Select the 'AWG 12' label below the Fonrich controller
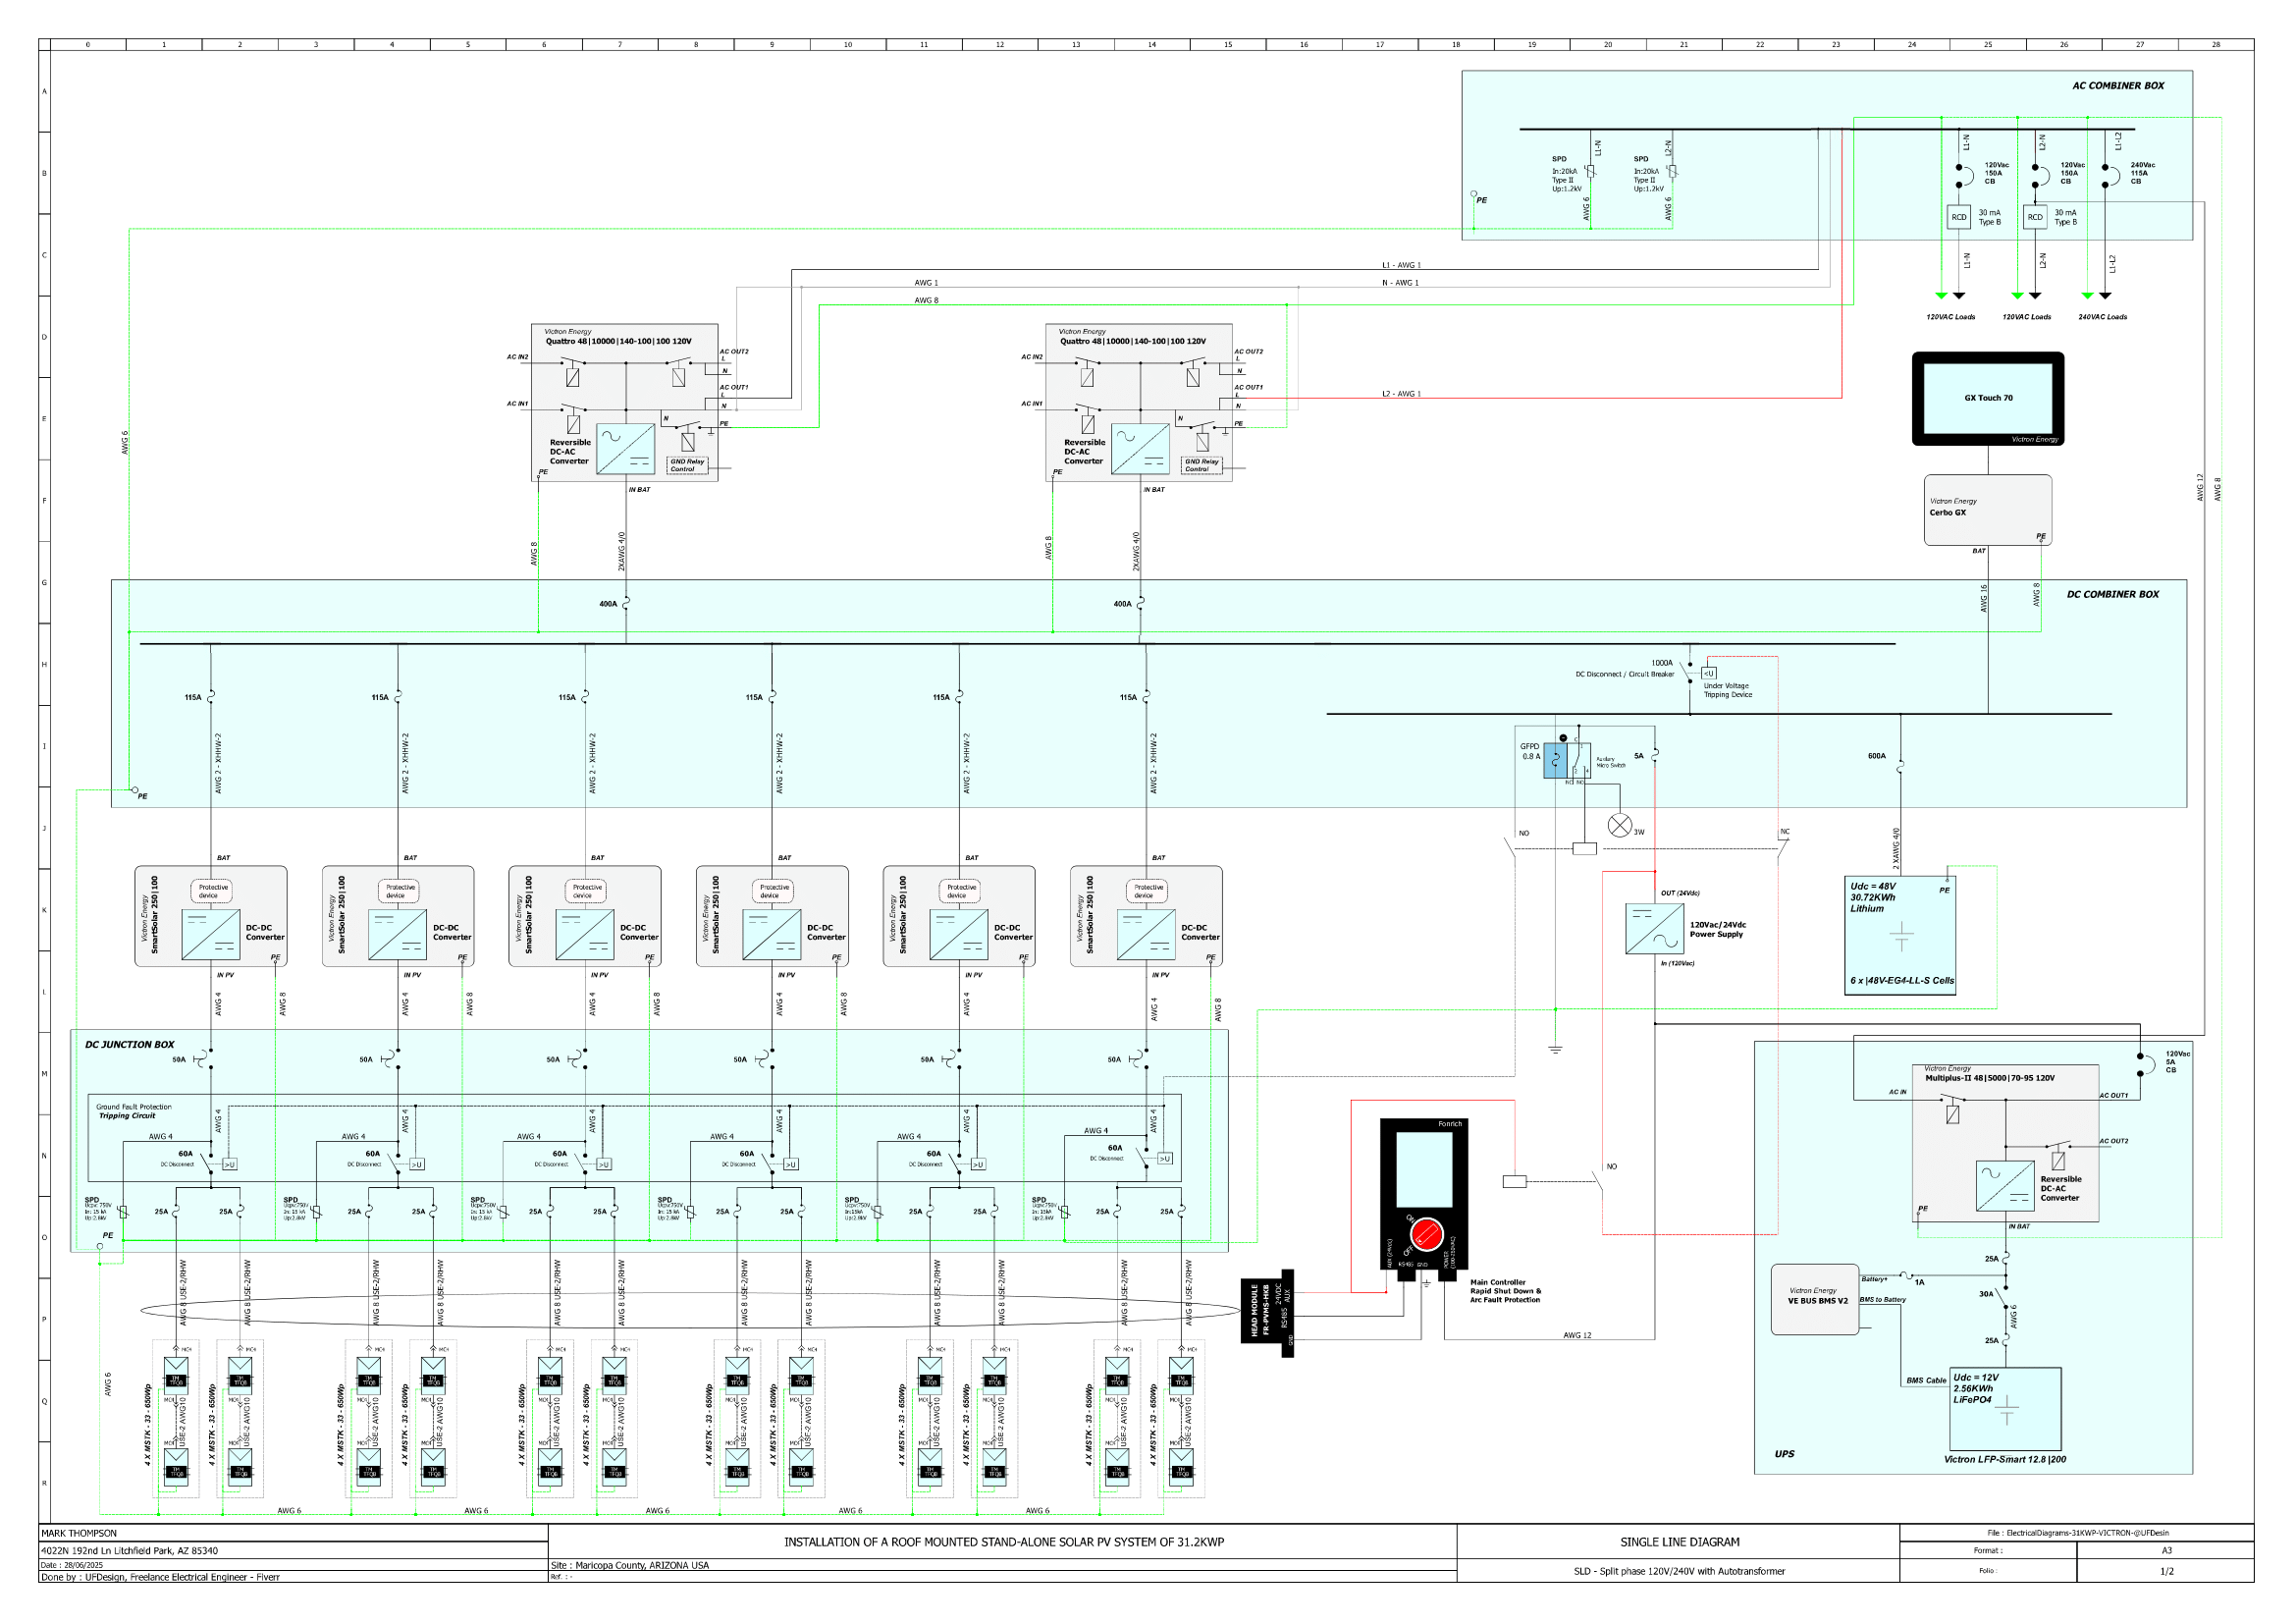 coord(1577,1336)
